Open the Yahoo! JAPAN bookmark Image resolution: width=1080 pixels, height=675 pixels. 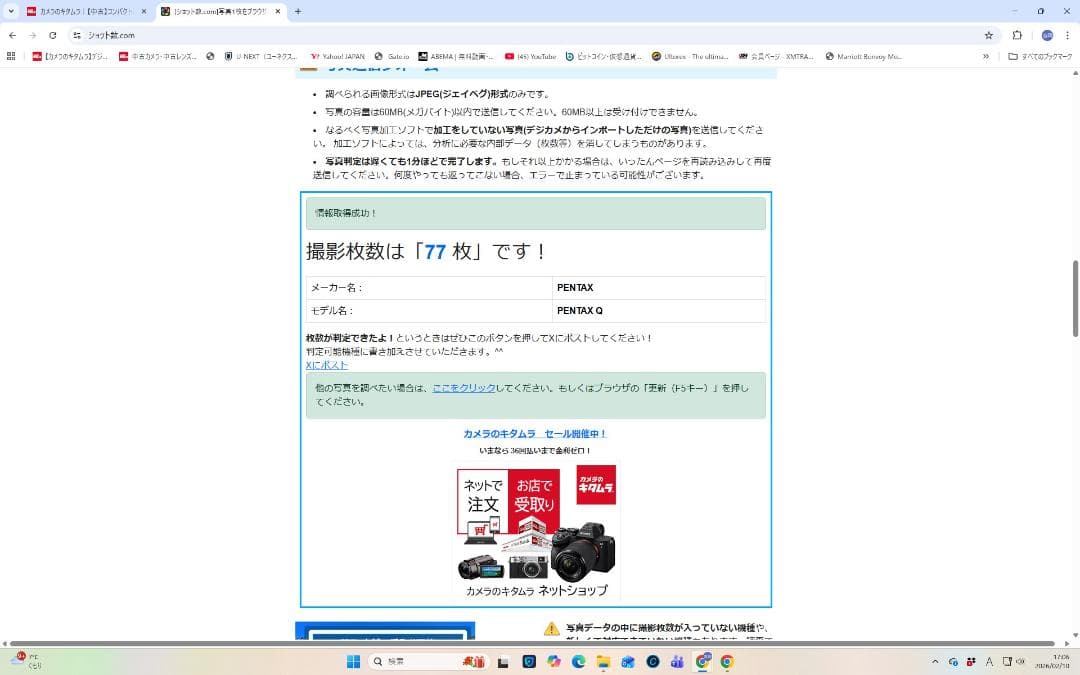click(x=336, y=57)
